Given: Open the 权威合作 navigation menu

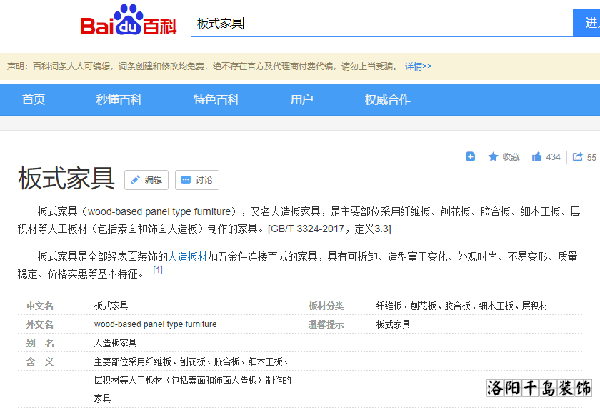Looking at the screenshot, I should (x=387, y=99).
